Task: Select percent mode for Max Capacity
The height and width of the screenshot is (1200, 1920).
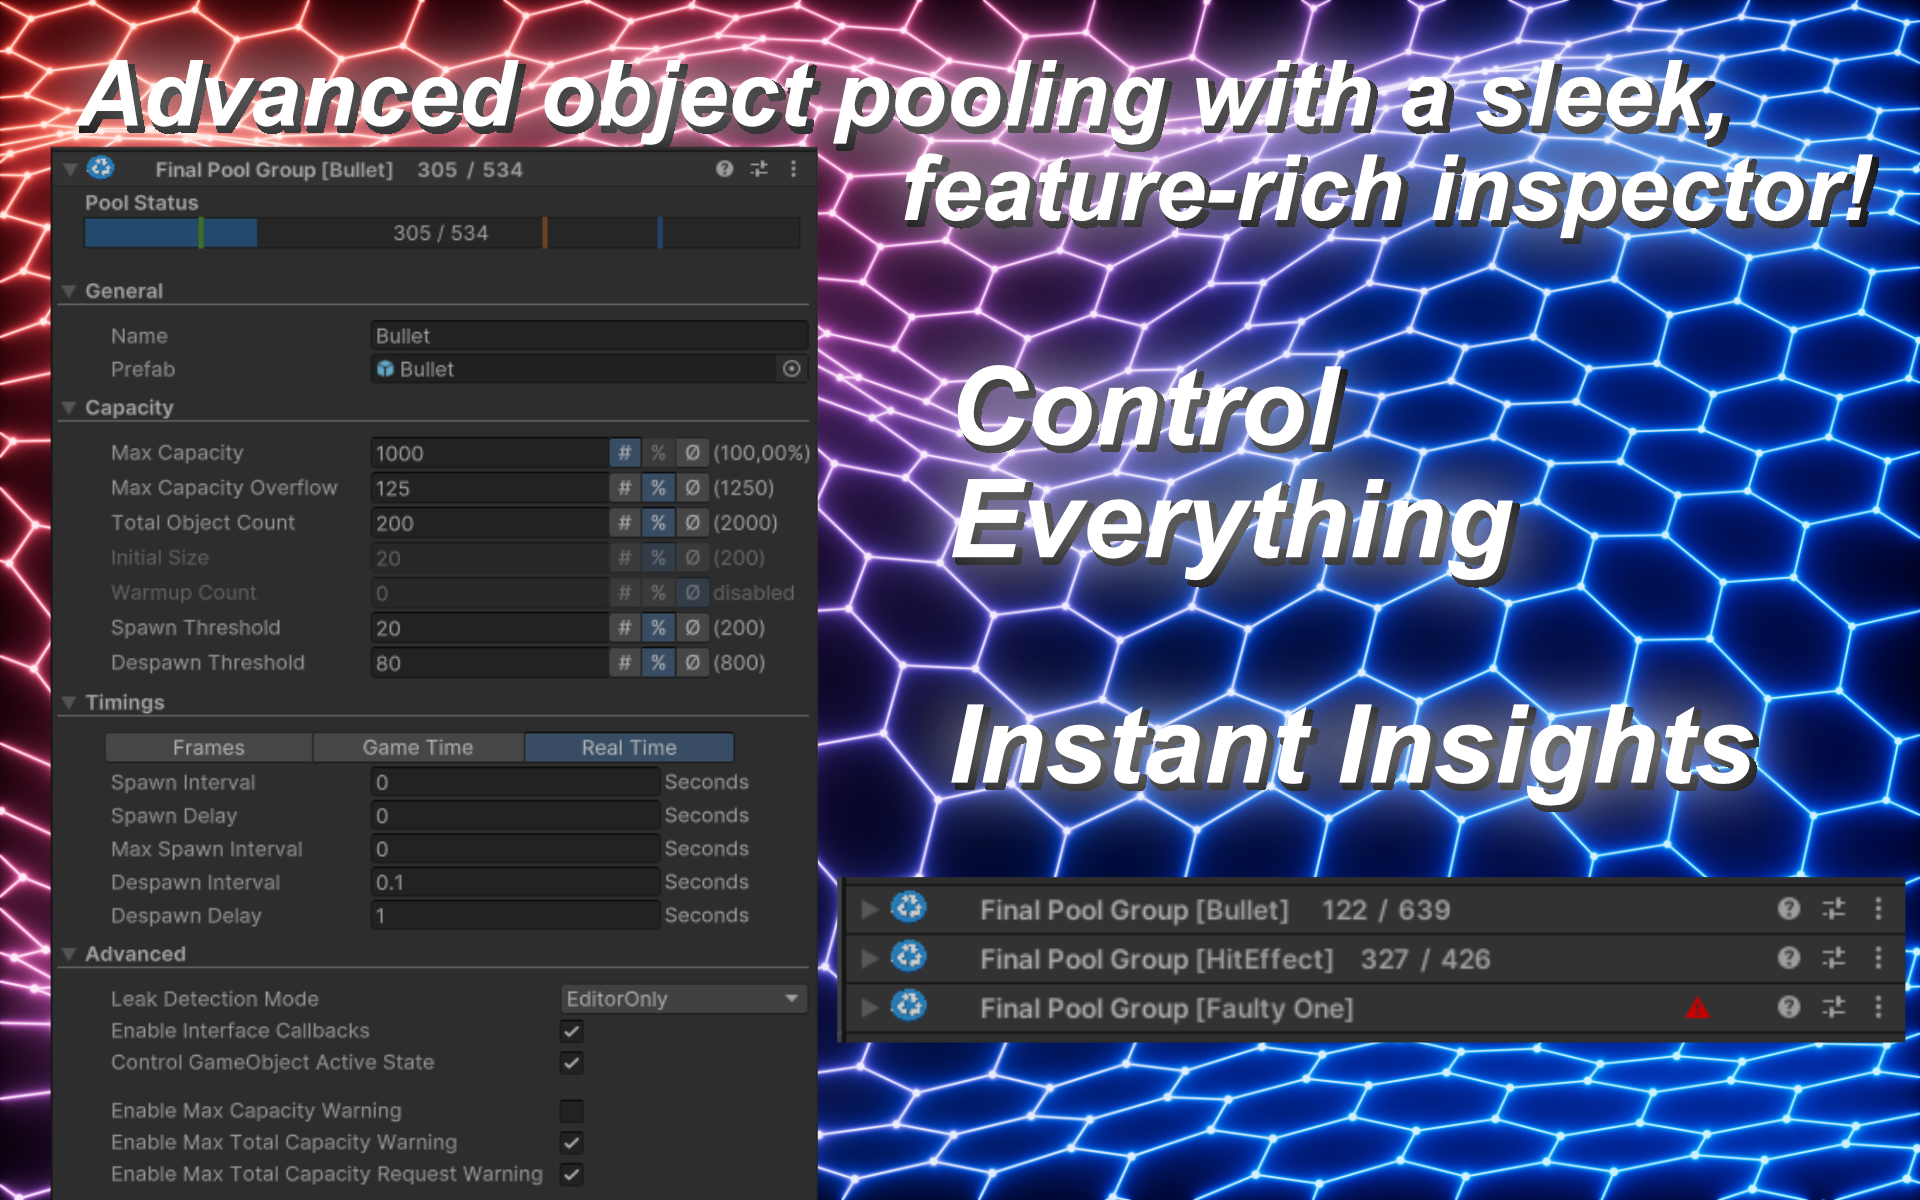Action: point(658,453)
